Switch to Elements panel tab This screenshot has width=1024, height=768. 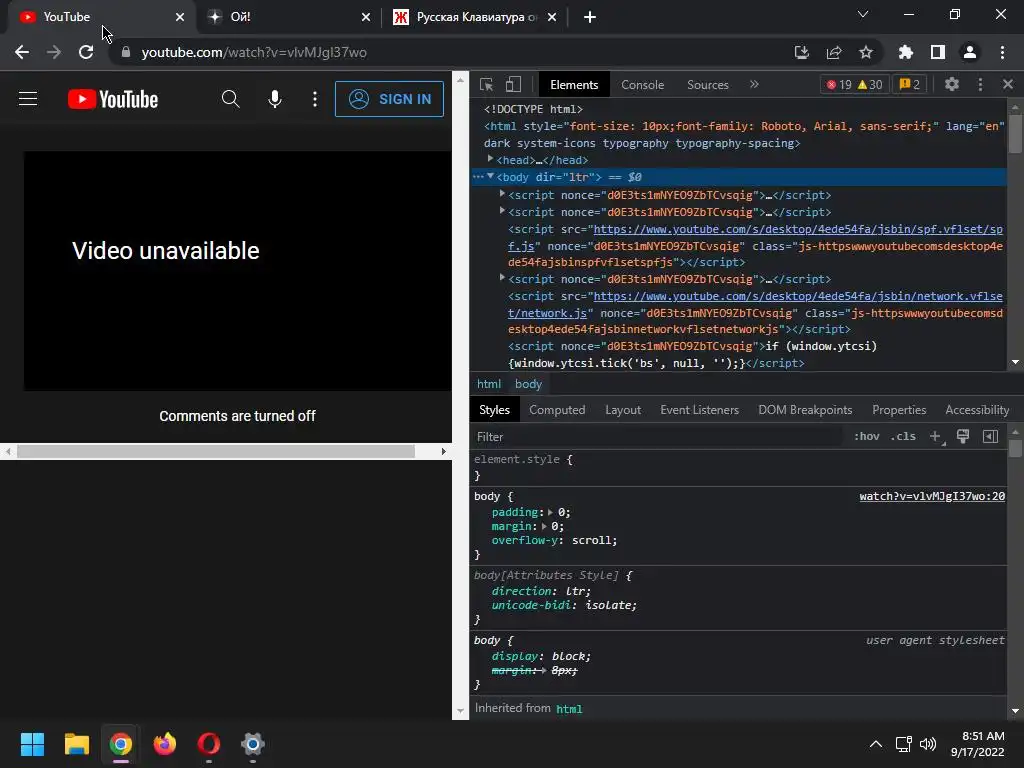click(573, 85)
